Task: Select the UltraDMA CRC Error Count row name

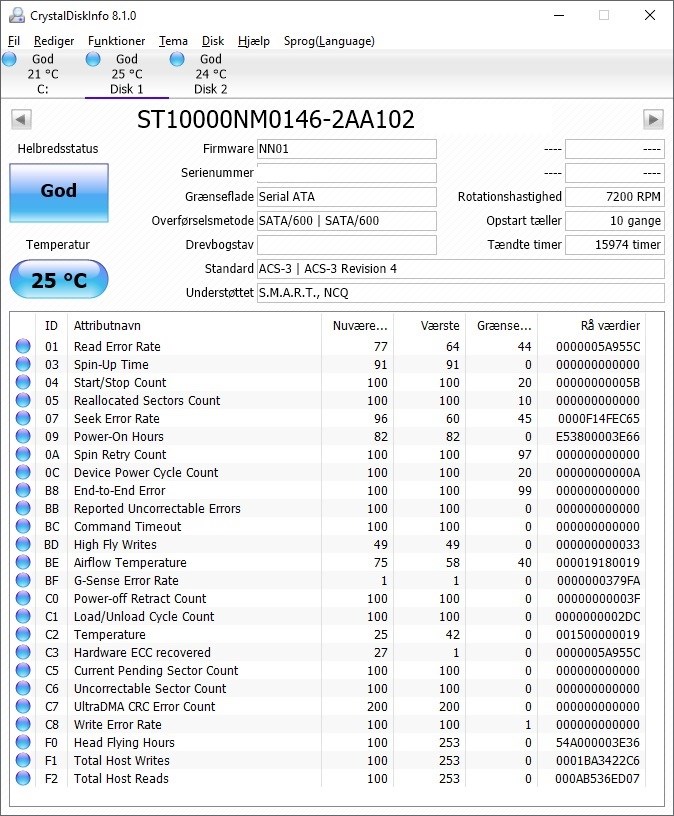Action: (x=144, y=706)
